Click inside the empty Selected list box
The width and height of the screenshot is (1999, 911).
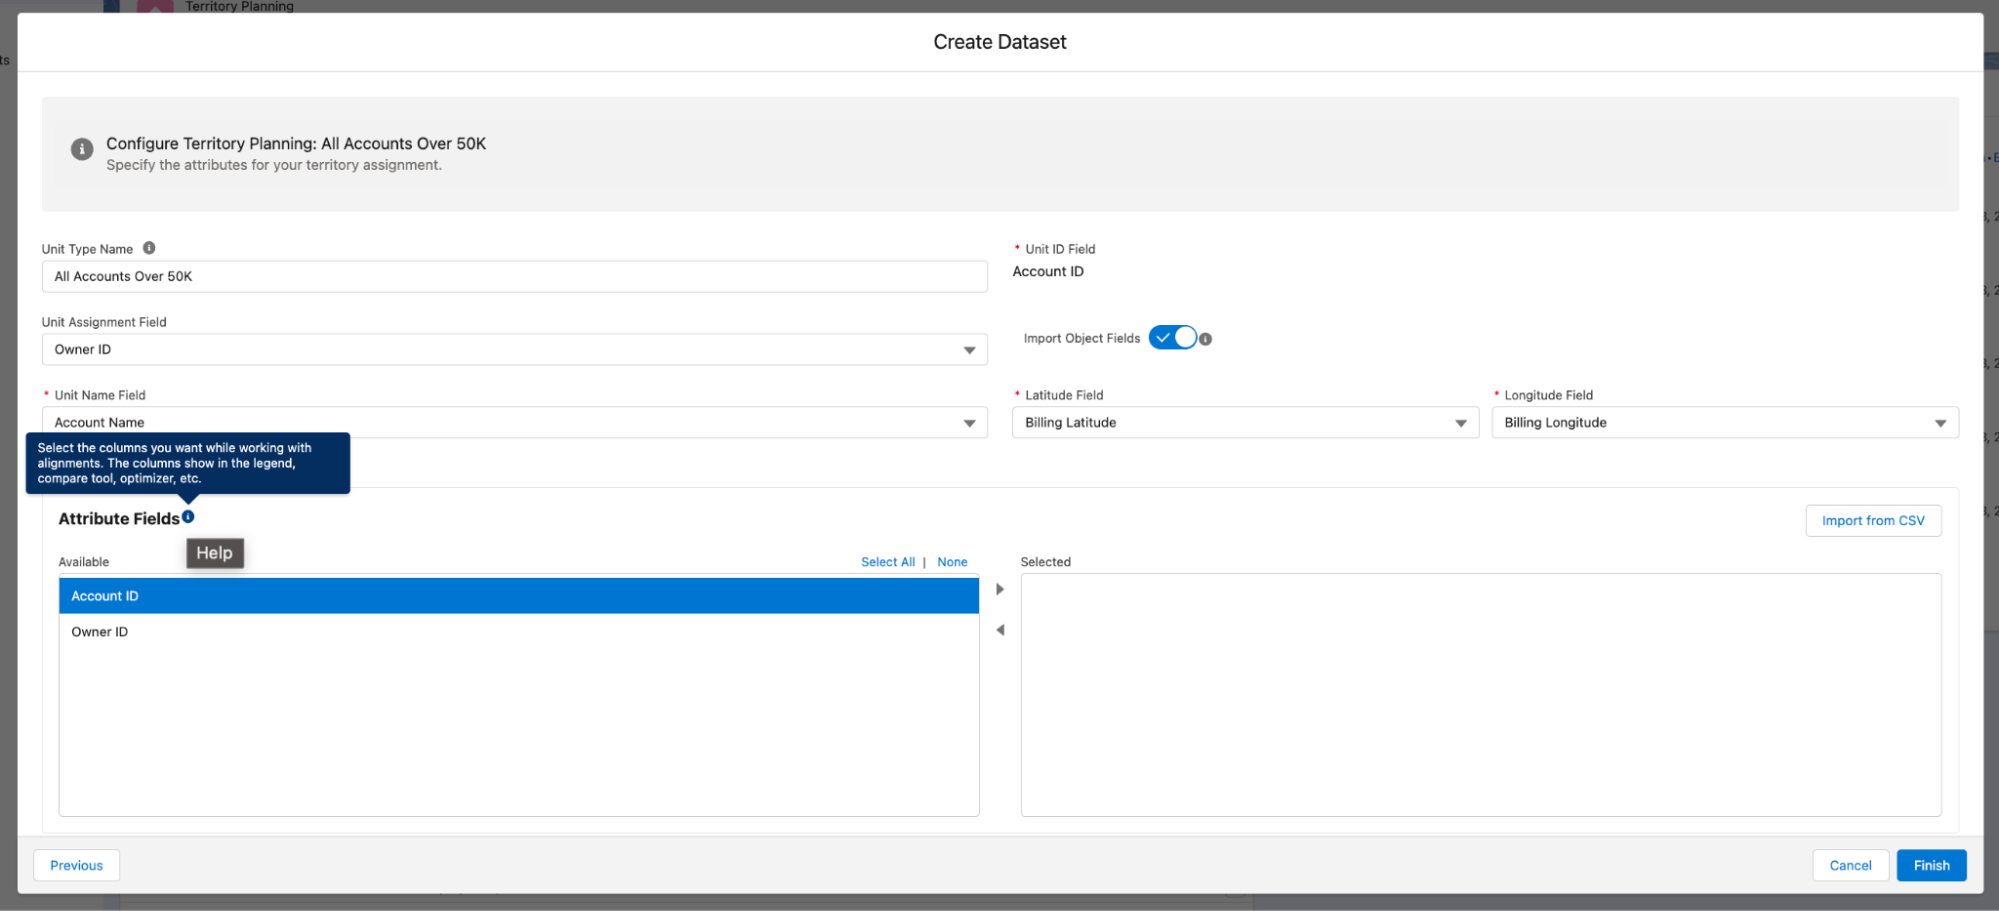pos(1481,695)
